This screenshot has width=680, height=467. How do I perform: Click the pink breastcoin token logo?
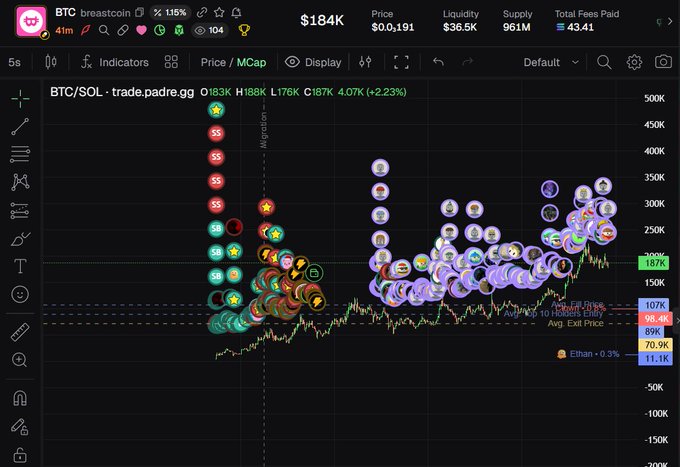(31, 21)
